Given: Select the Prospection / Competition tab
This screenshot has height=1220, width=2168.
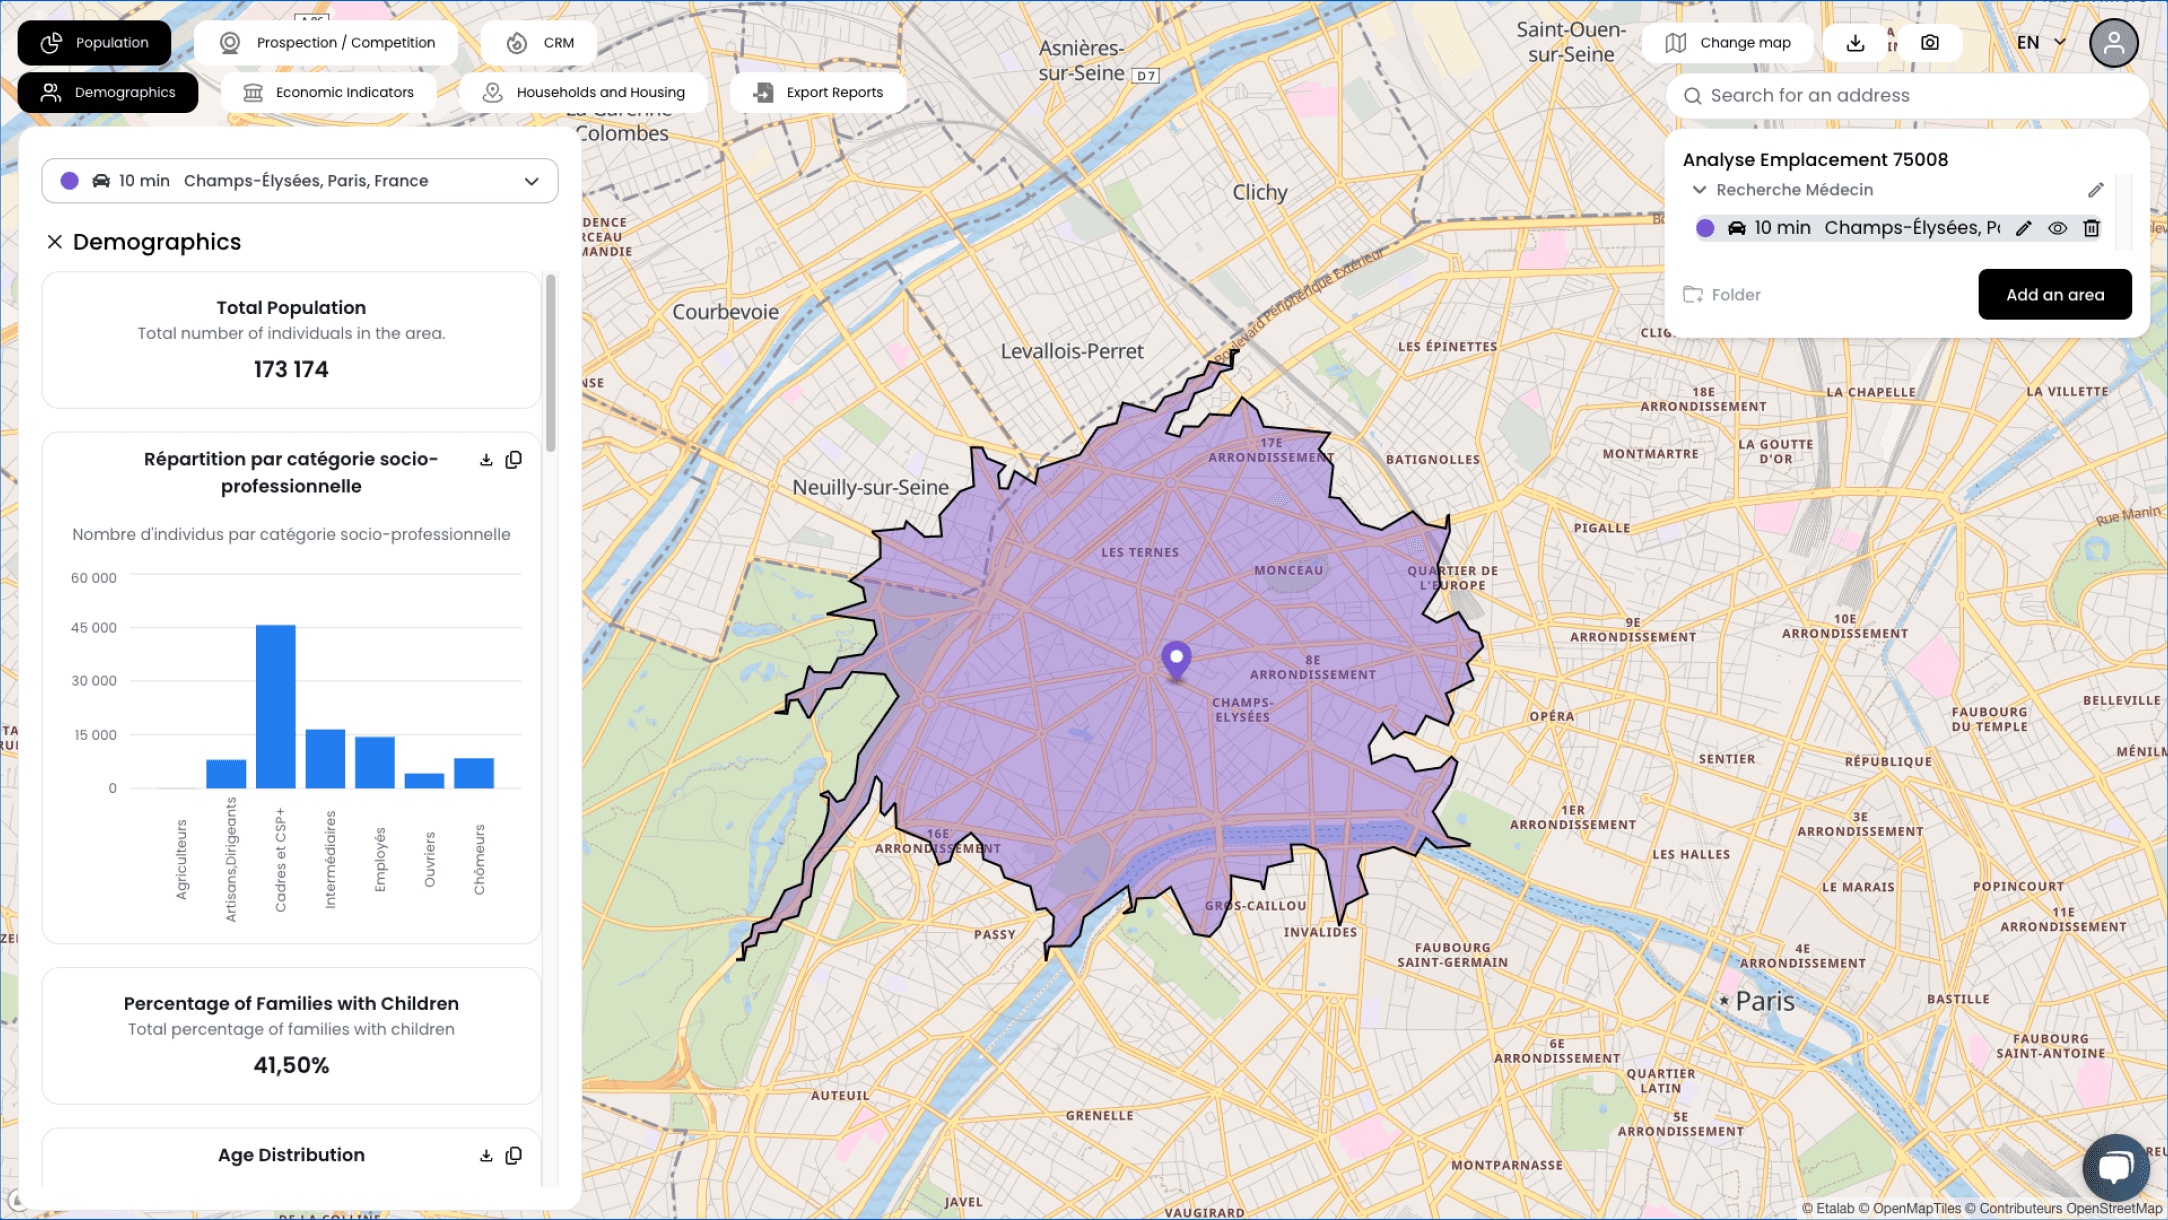Looking at the screenshot, I should (x=329, y=42).
